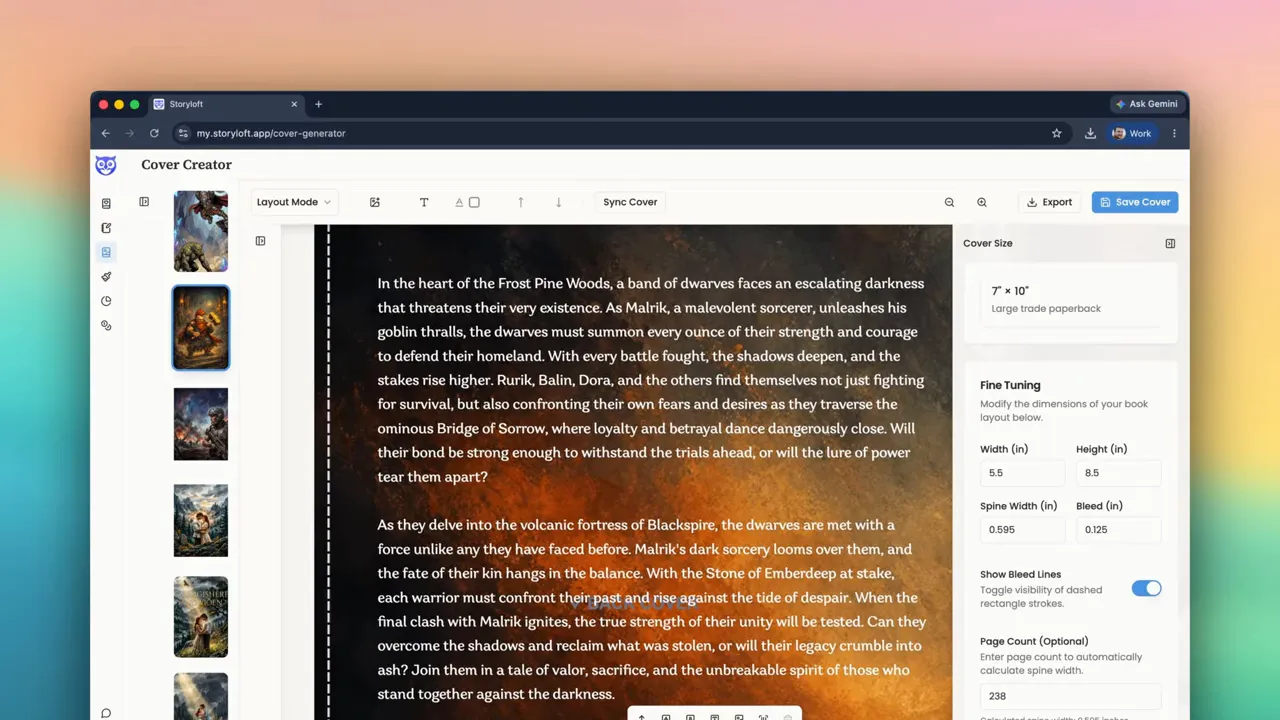
Task: Collapse the Cover Size side panel
Action: pos(1170,243)
